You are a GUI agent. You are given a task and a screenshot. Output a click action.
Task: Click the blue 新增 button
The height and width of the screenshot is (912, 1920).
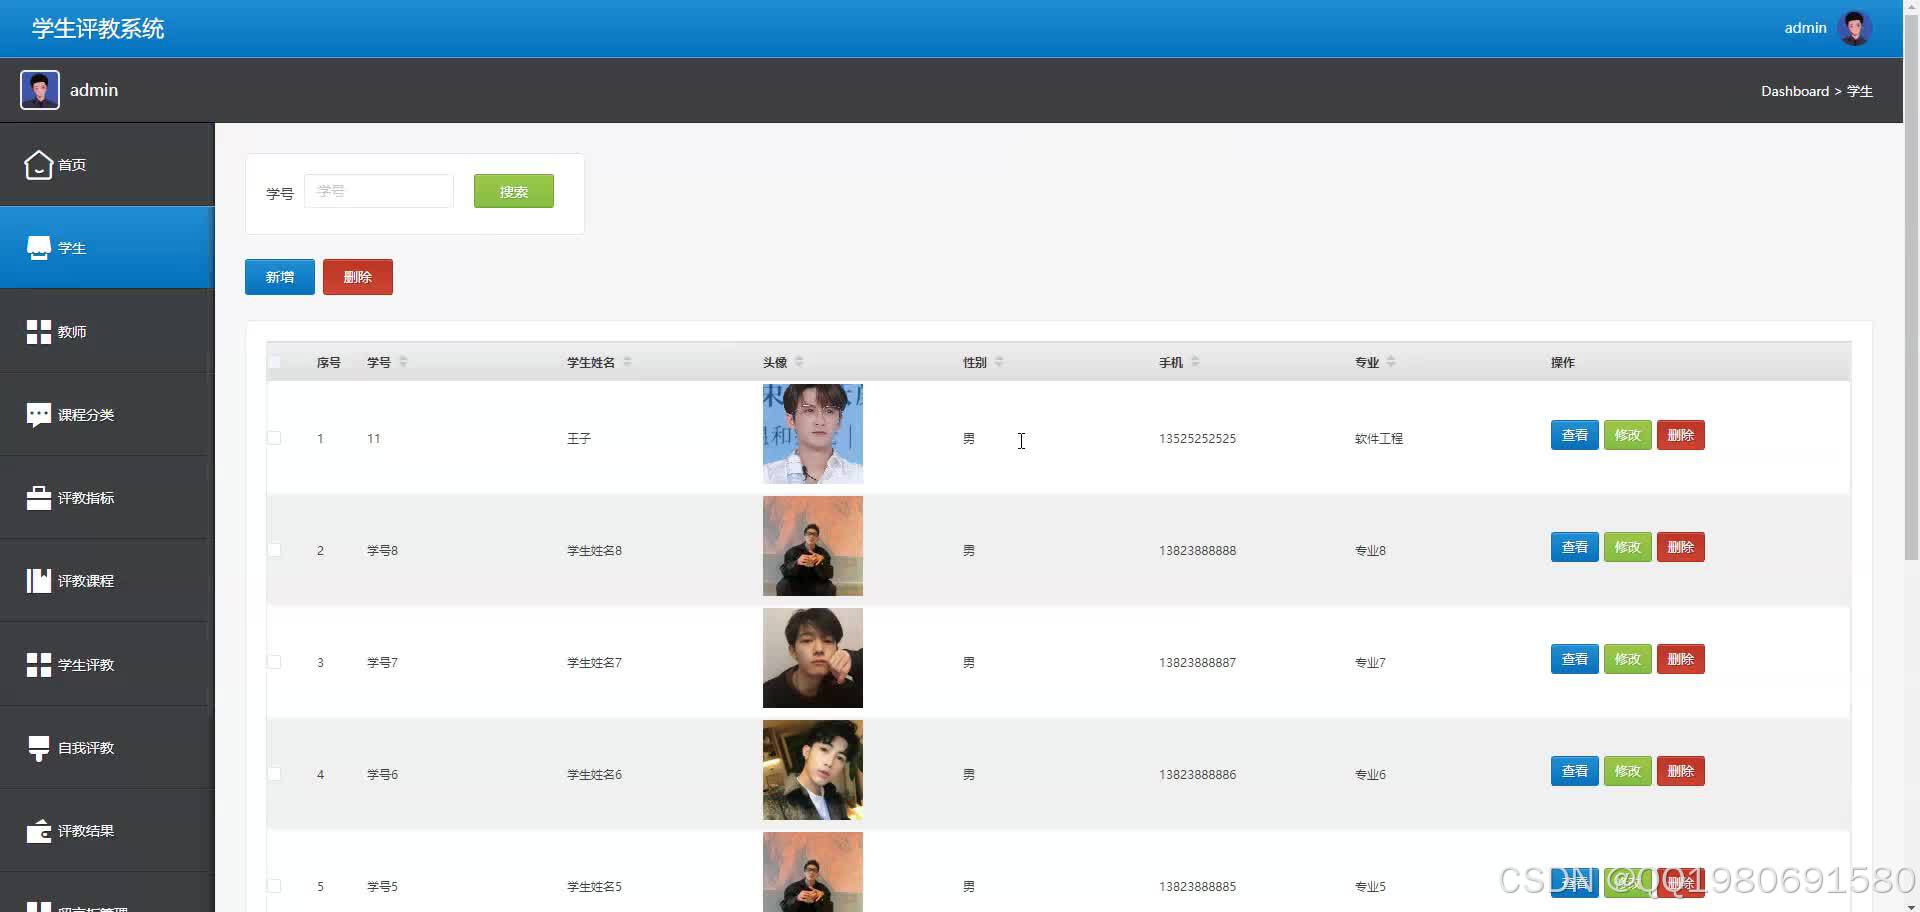pyautogui.click(x=280, y=277)
